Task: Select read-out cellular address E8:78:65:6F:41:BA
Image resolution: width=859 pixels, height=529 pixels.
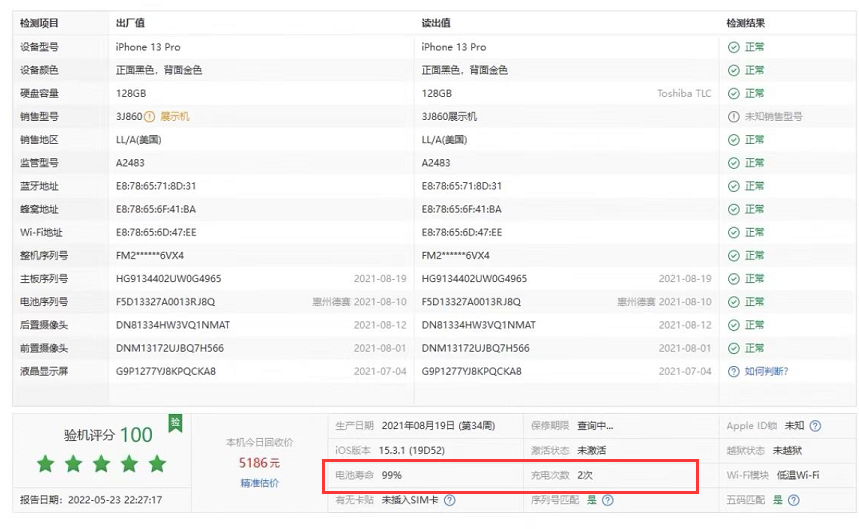Action: tap(461, 209)
